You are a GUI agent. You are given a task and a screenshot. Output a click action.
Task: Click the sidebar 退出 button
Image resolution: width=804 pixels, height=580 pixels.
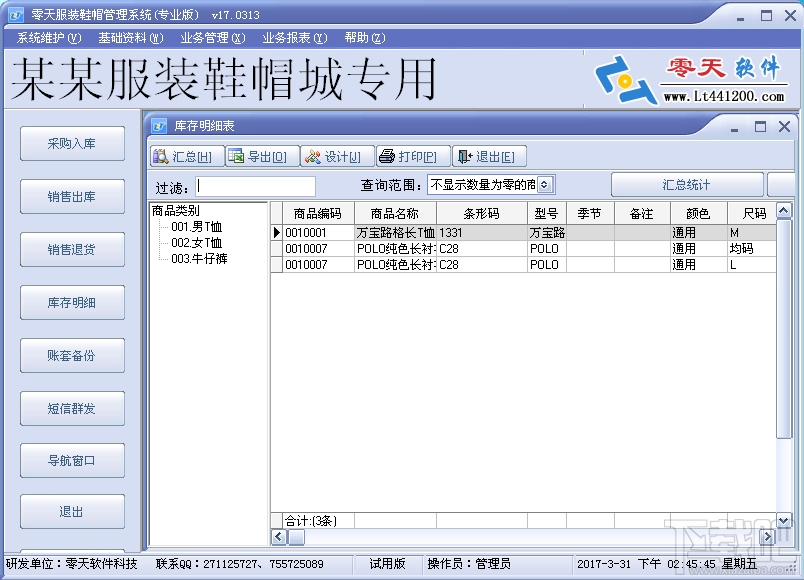pos(72,511)
